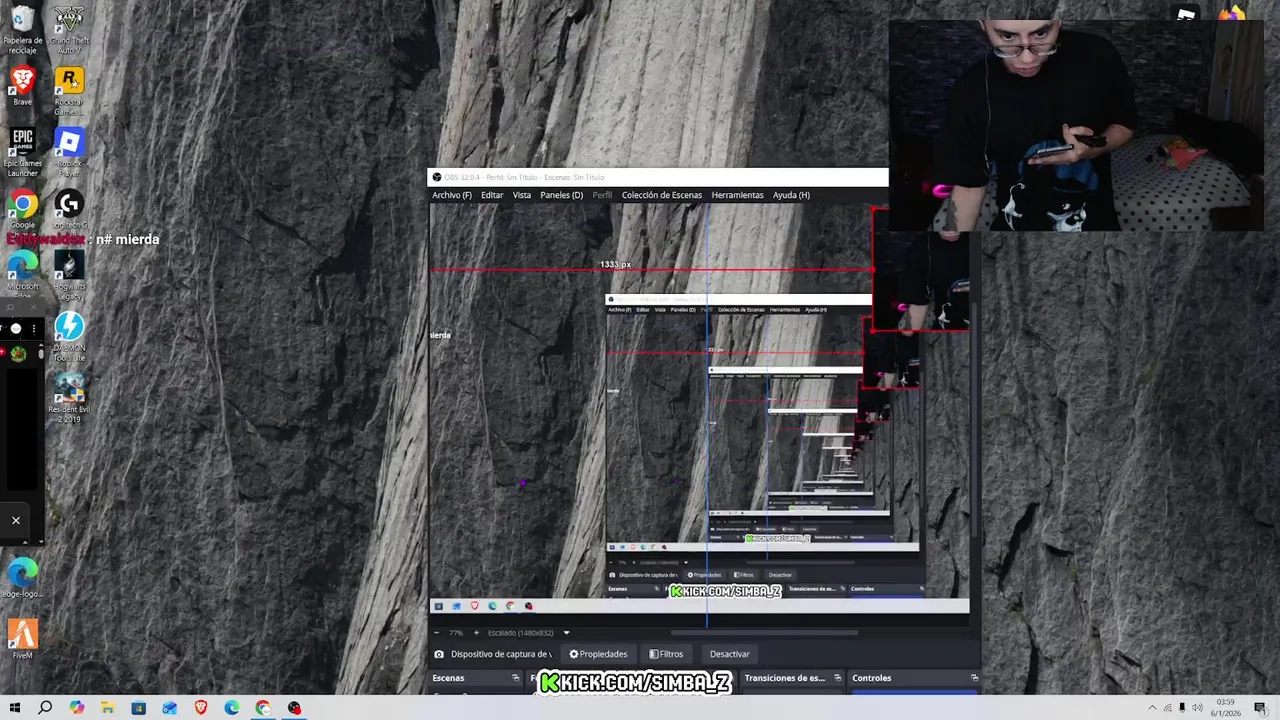Launch Resident Evil 2 2019 shortcut
The width and height of the screenshot is (1280, 720).
(x=68, y=397)
